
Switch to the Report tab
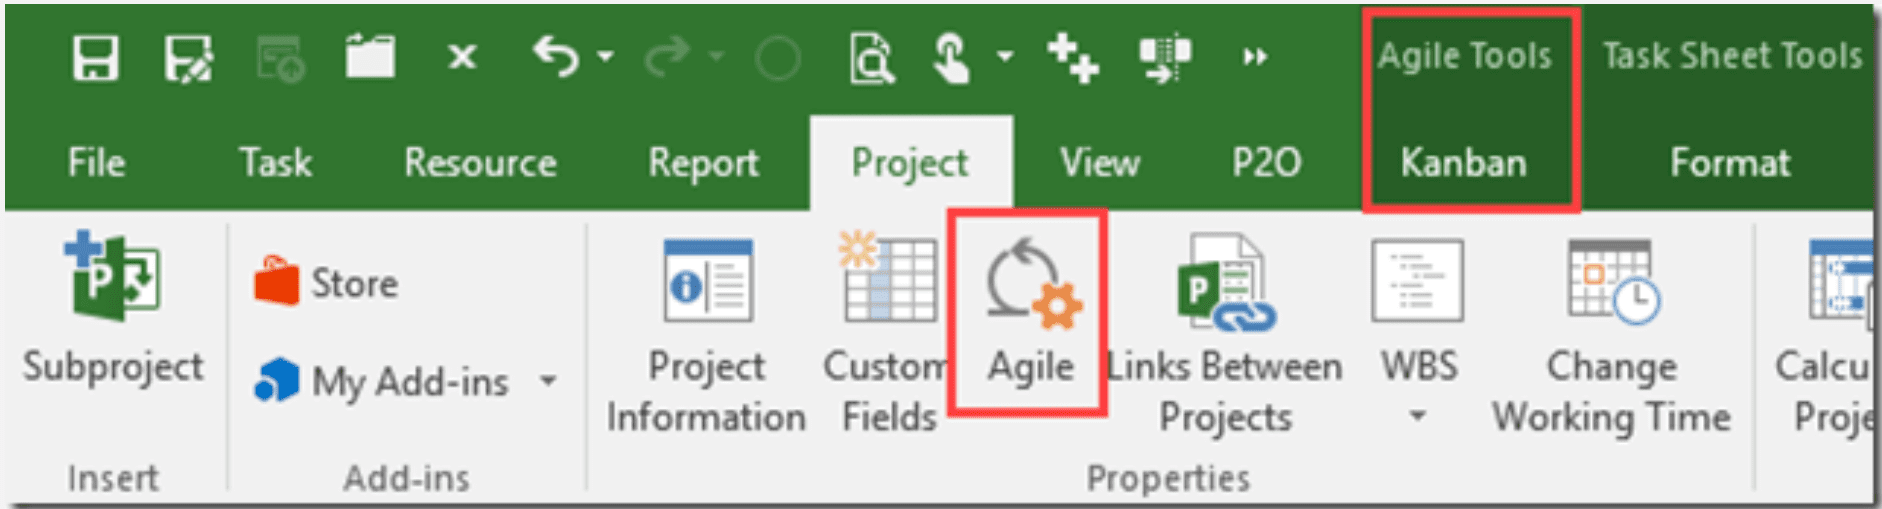tap(703, 162)
